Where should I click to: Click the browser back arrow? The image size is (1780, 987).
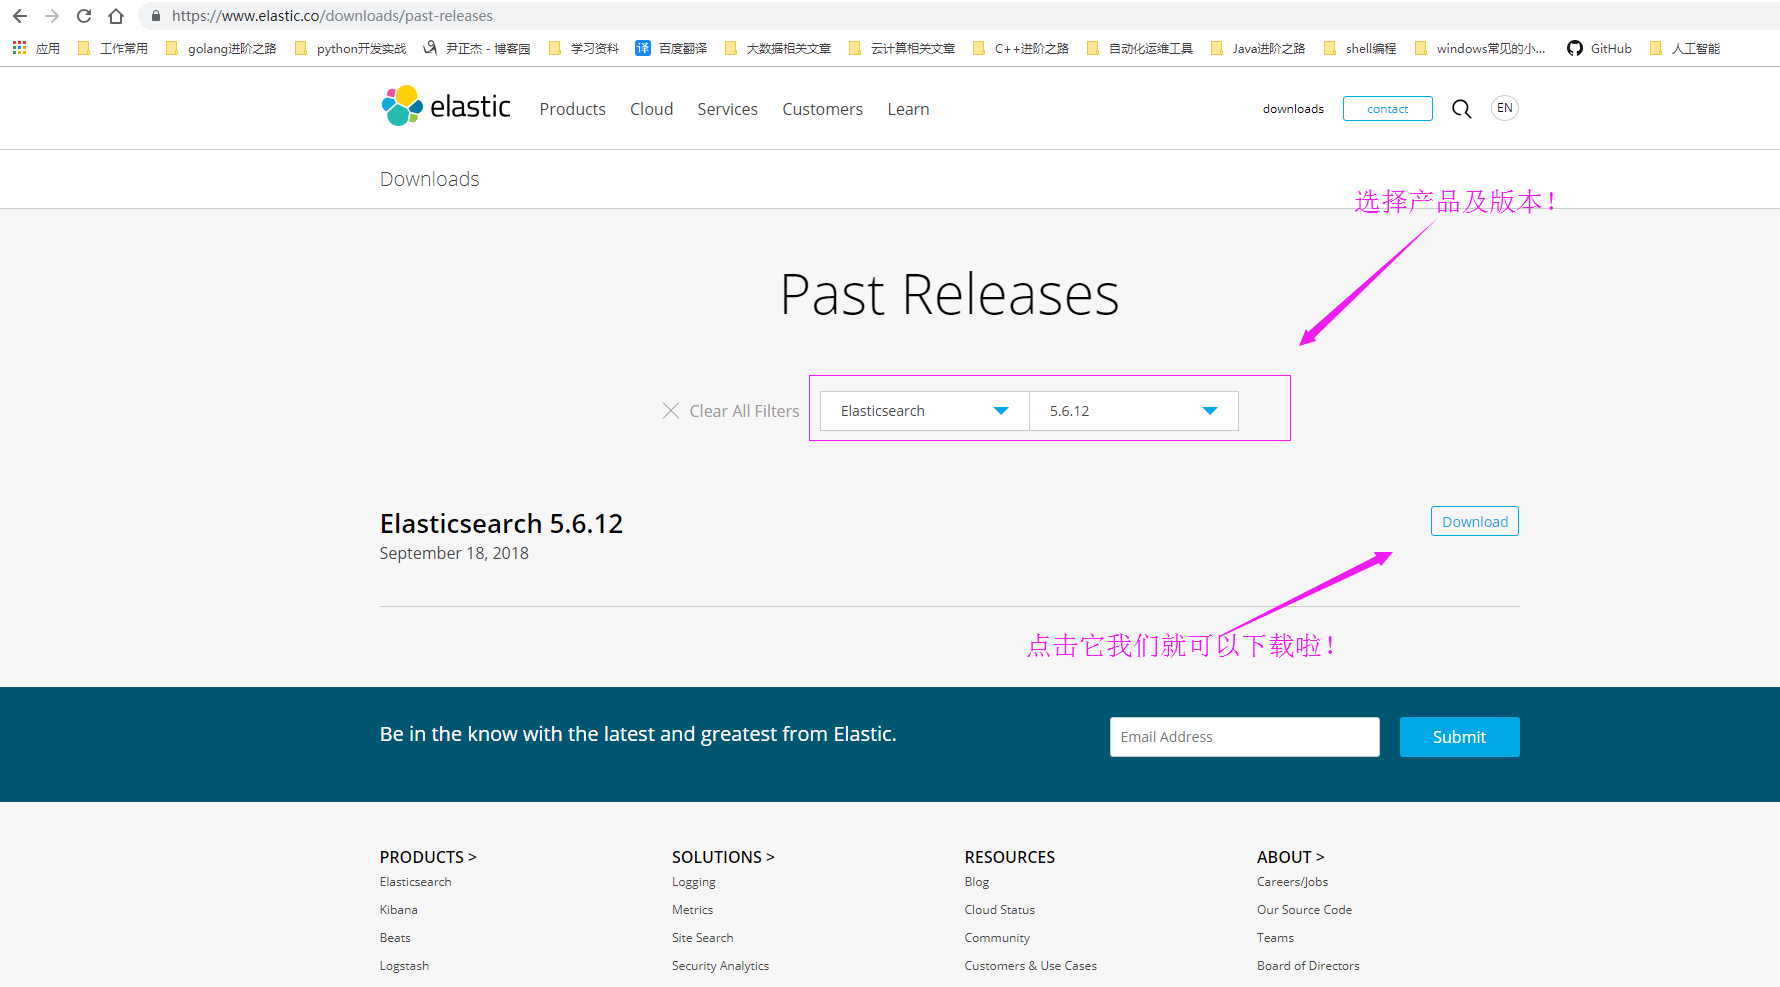20,16
